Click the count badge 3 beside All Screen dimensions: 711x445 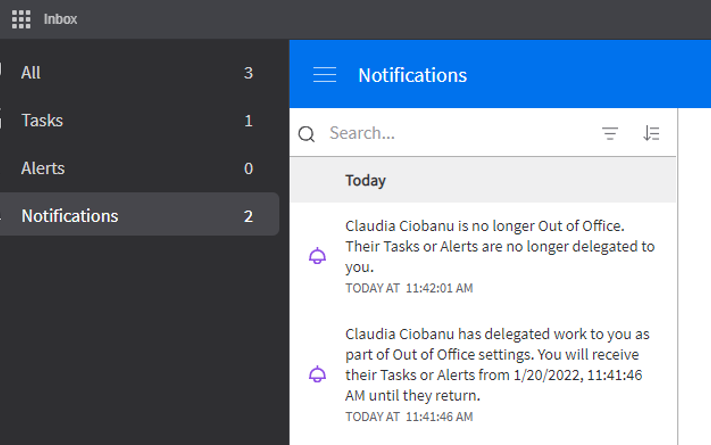(x=248, y=73)
